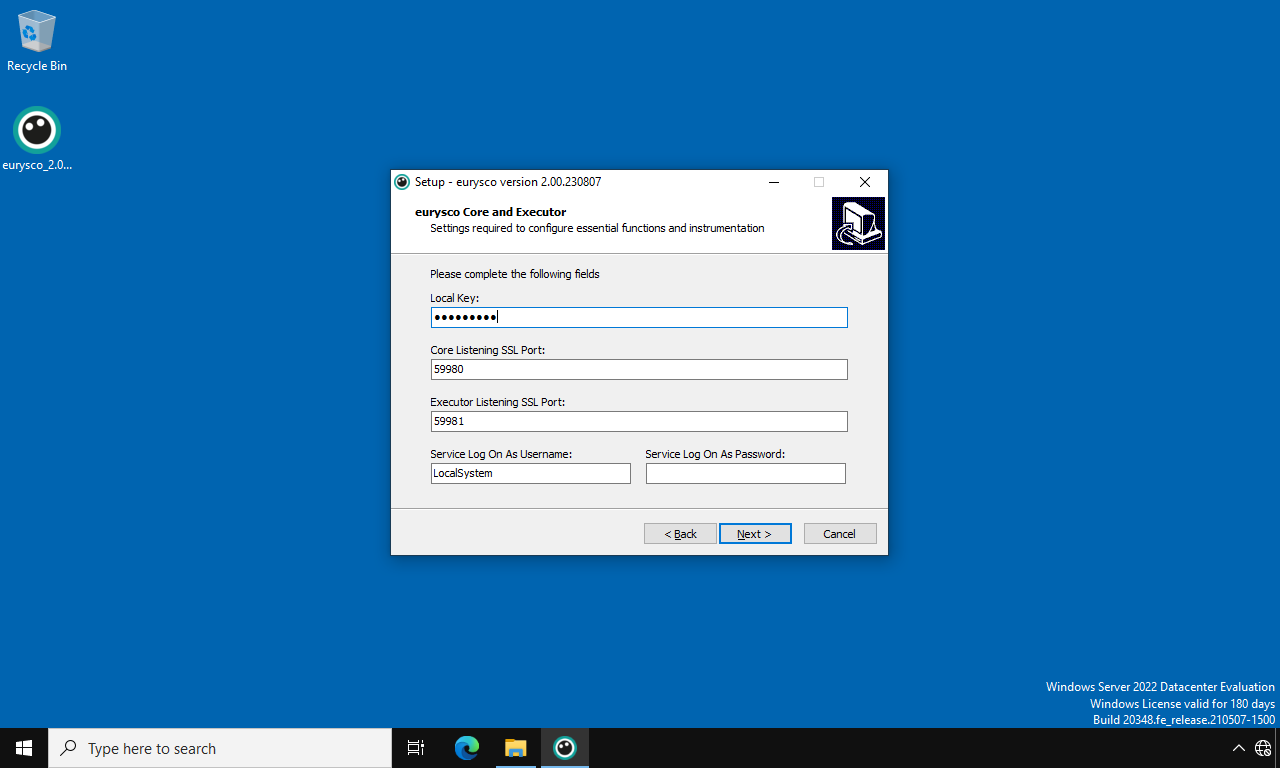1280x768 pixels.
Task: Click the Service Log On As Password field
Action: tap(745, 474)
